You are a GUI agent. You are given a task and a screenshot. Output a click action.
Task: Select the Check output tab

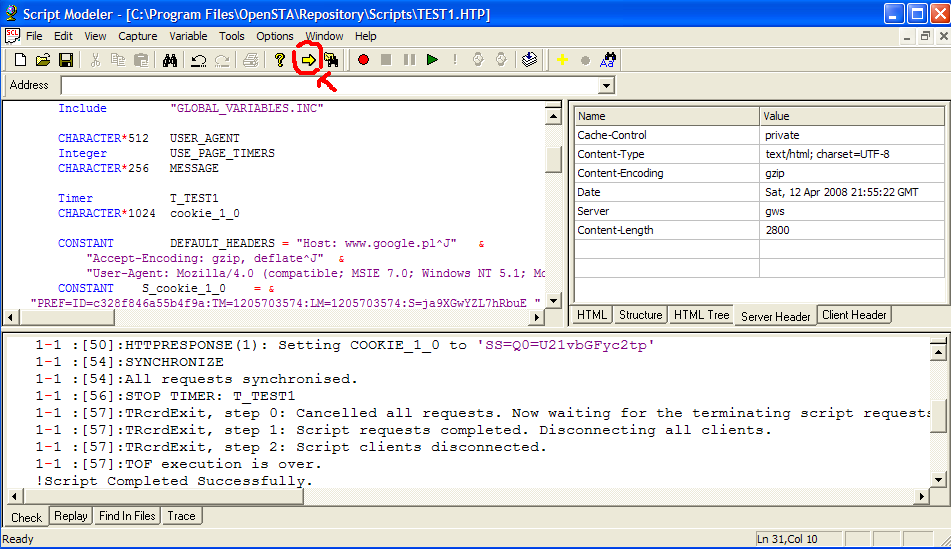tap(27, 517)
